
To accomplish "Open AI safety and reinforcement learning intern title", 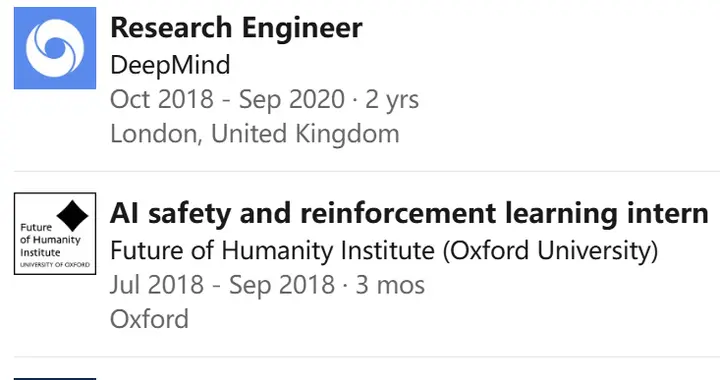I will click(409, 213).
